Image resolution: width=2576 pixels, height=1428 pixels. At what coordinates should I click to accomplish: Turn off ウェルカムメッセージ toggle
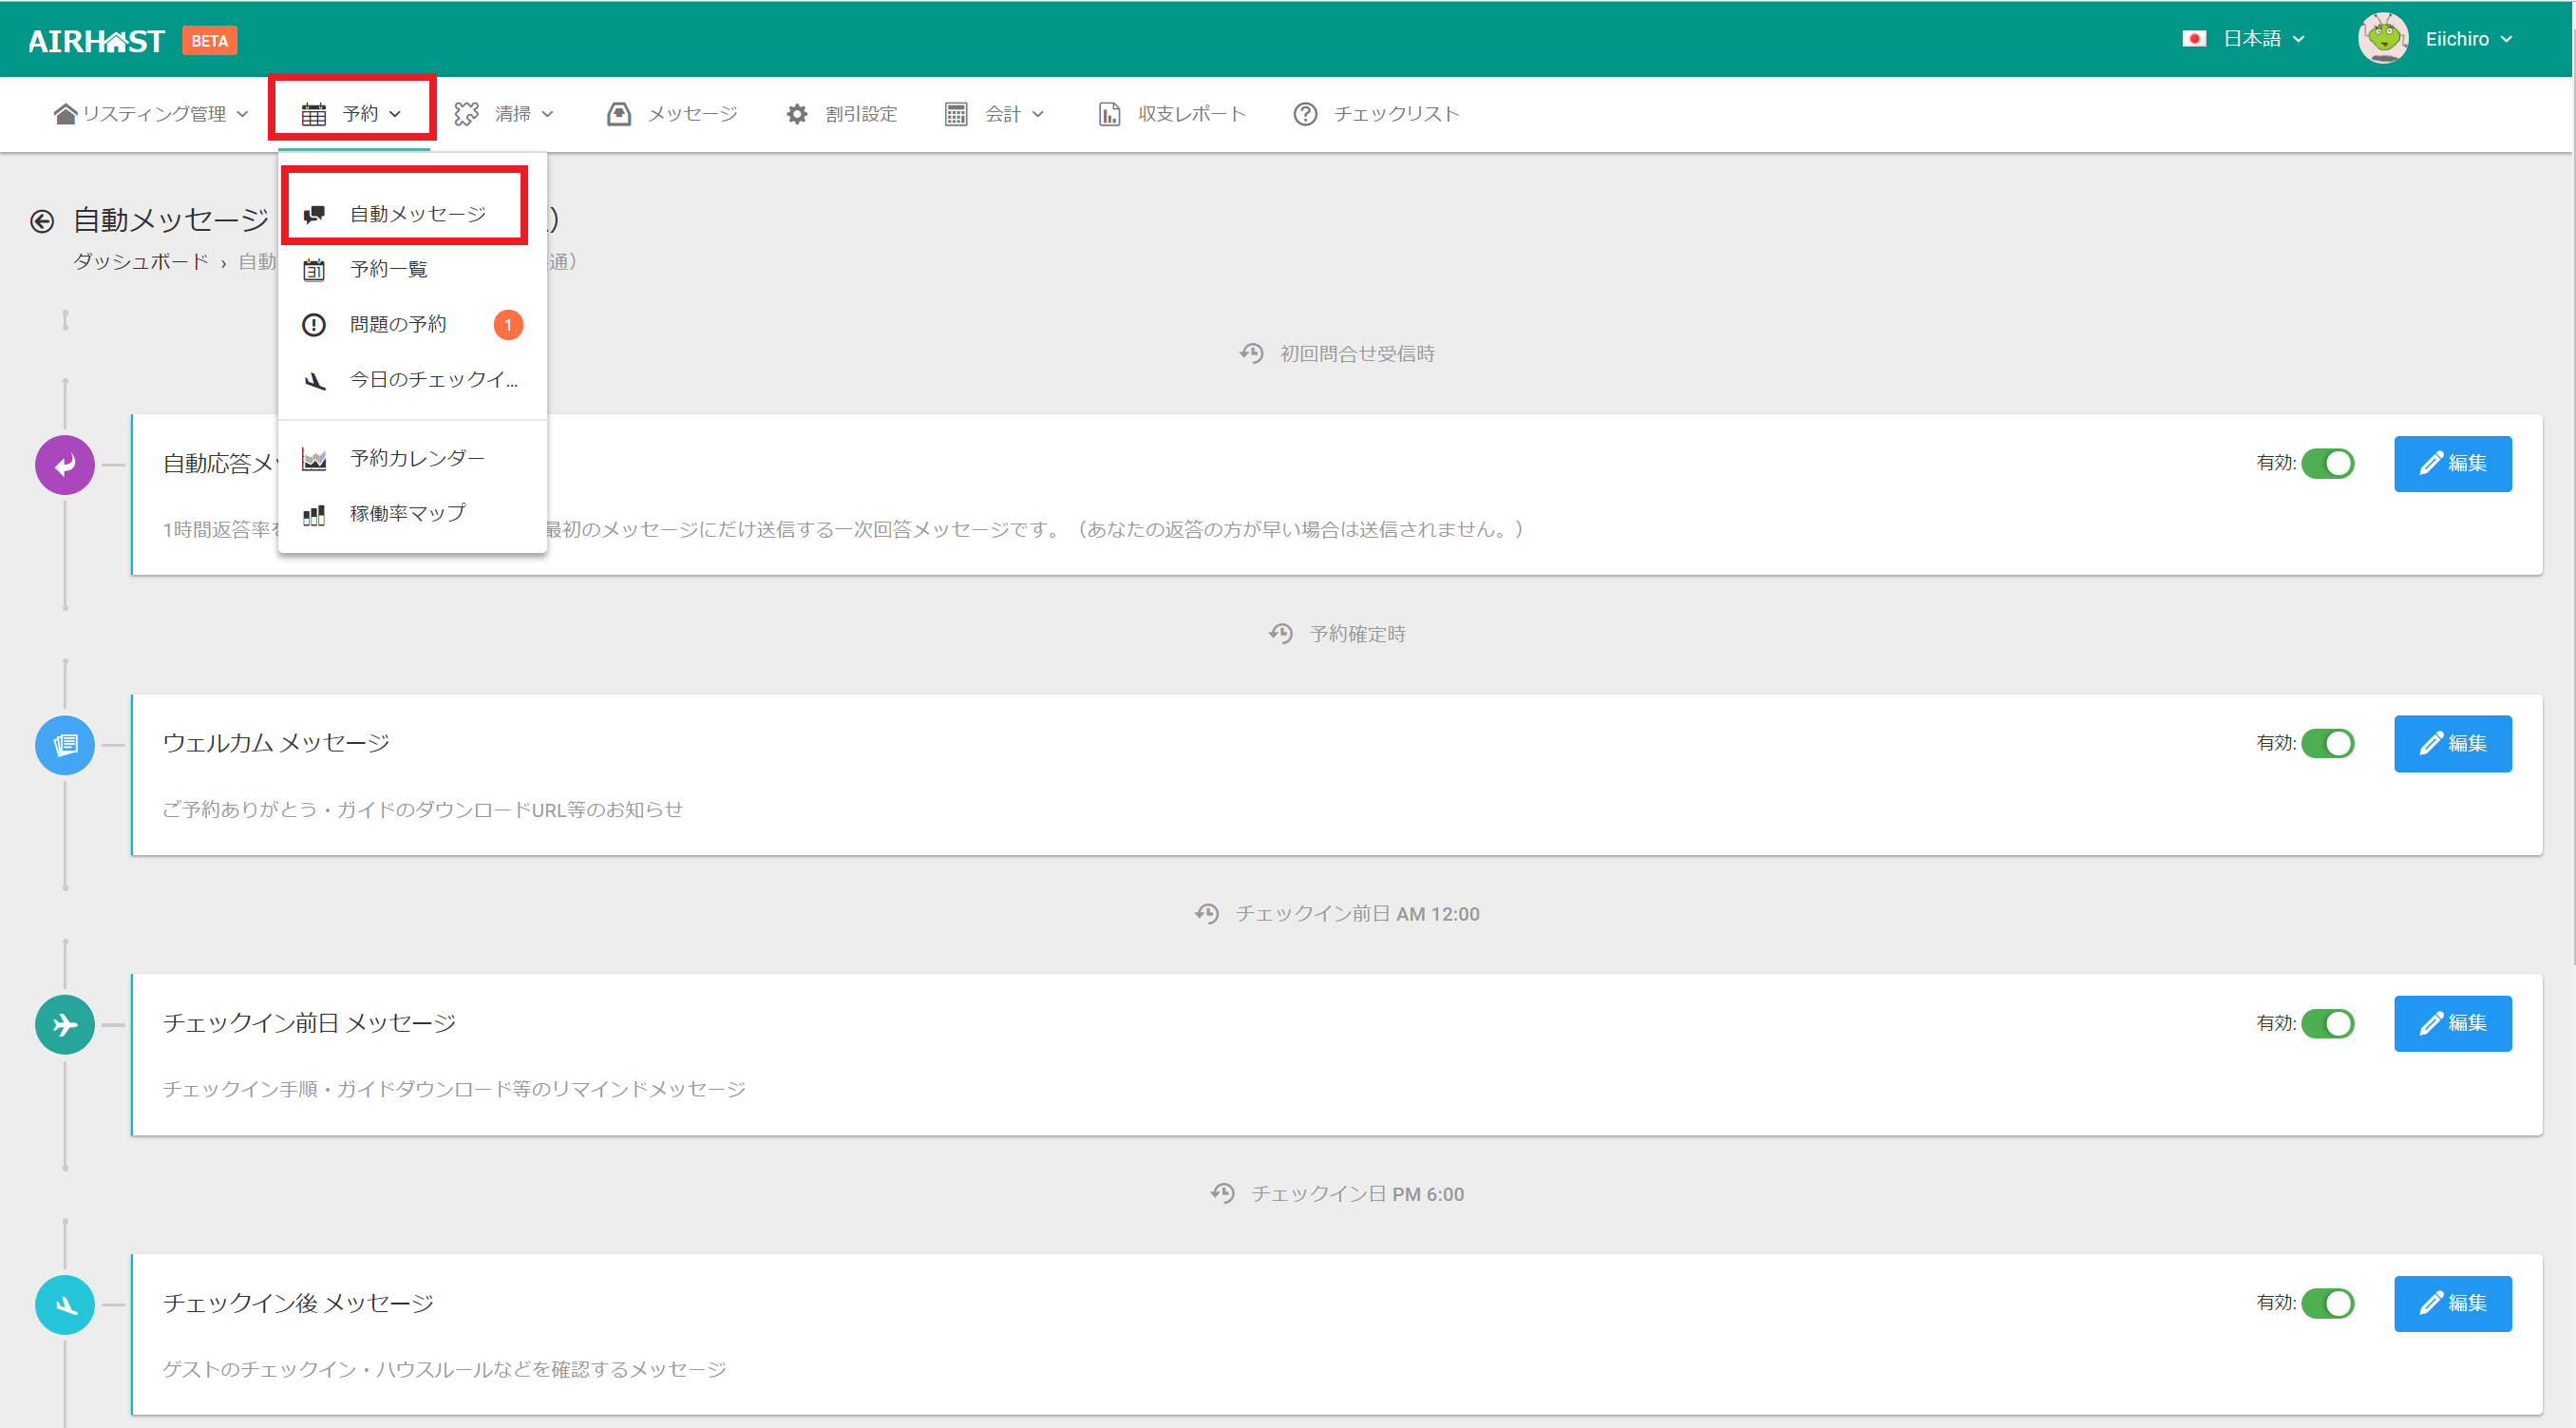point(2327,744)
